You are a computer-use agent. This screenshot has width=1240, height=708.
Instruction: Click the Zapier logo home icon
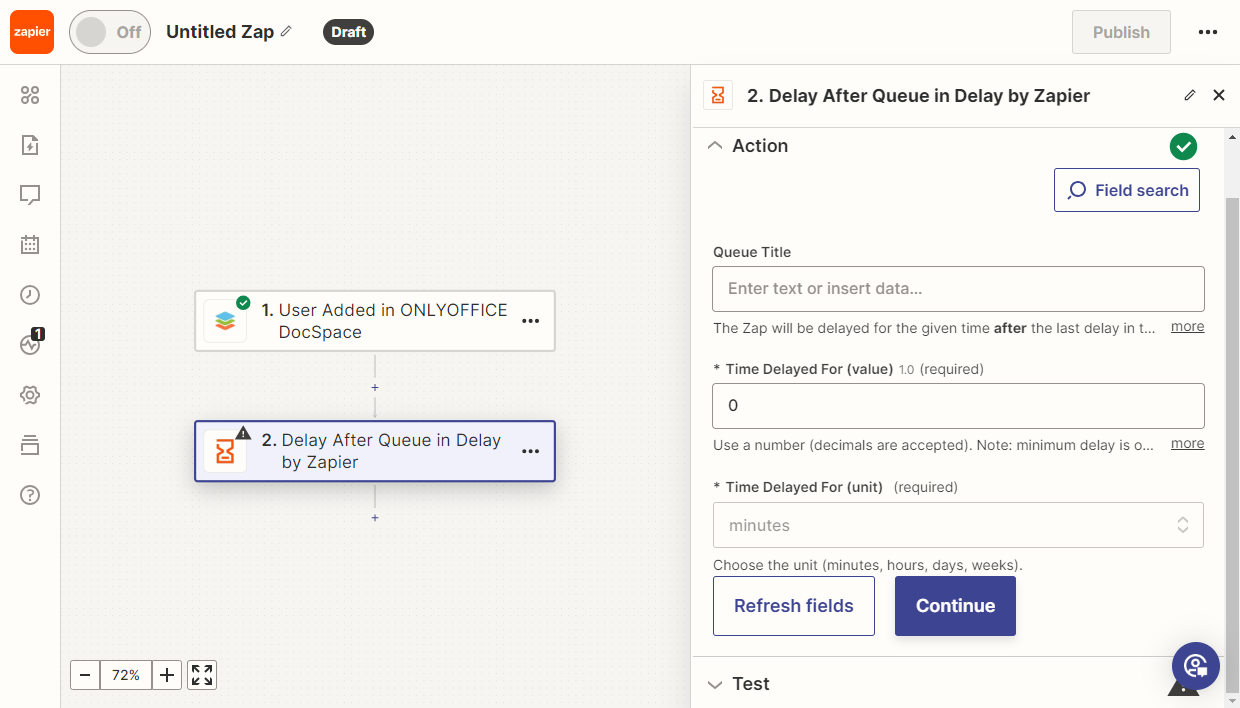coord(32,32)
